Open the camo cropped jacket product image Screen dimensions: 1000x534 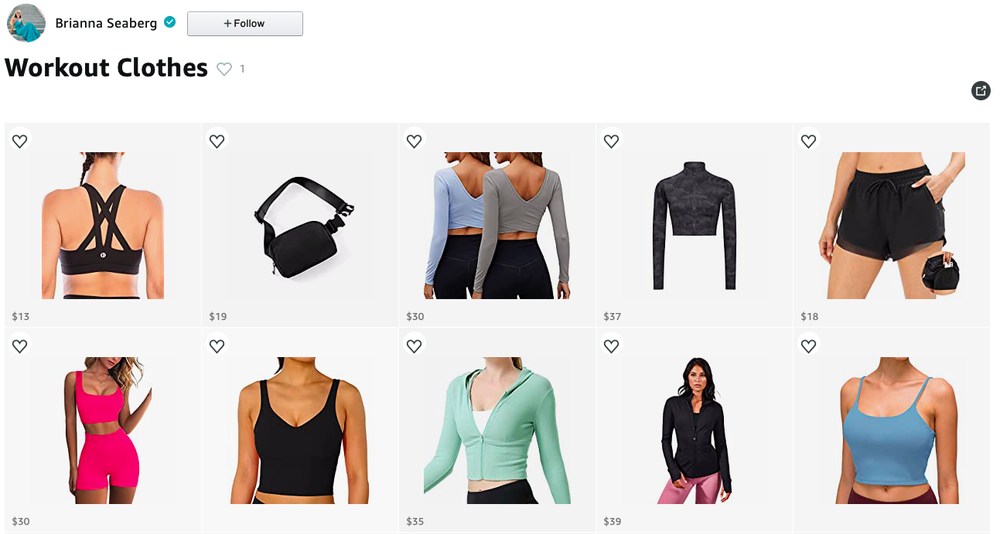pos(694,225)
